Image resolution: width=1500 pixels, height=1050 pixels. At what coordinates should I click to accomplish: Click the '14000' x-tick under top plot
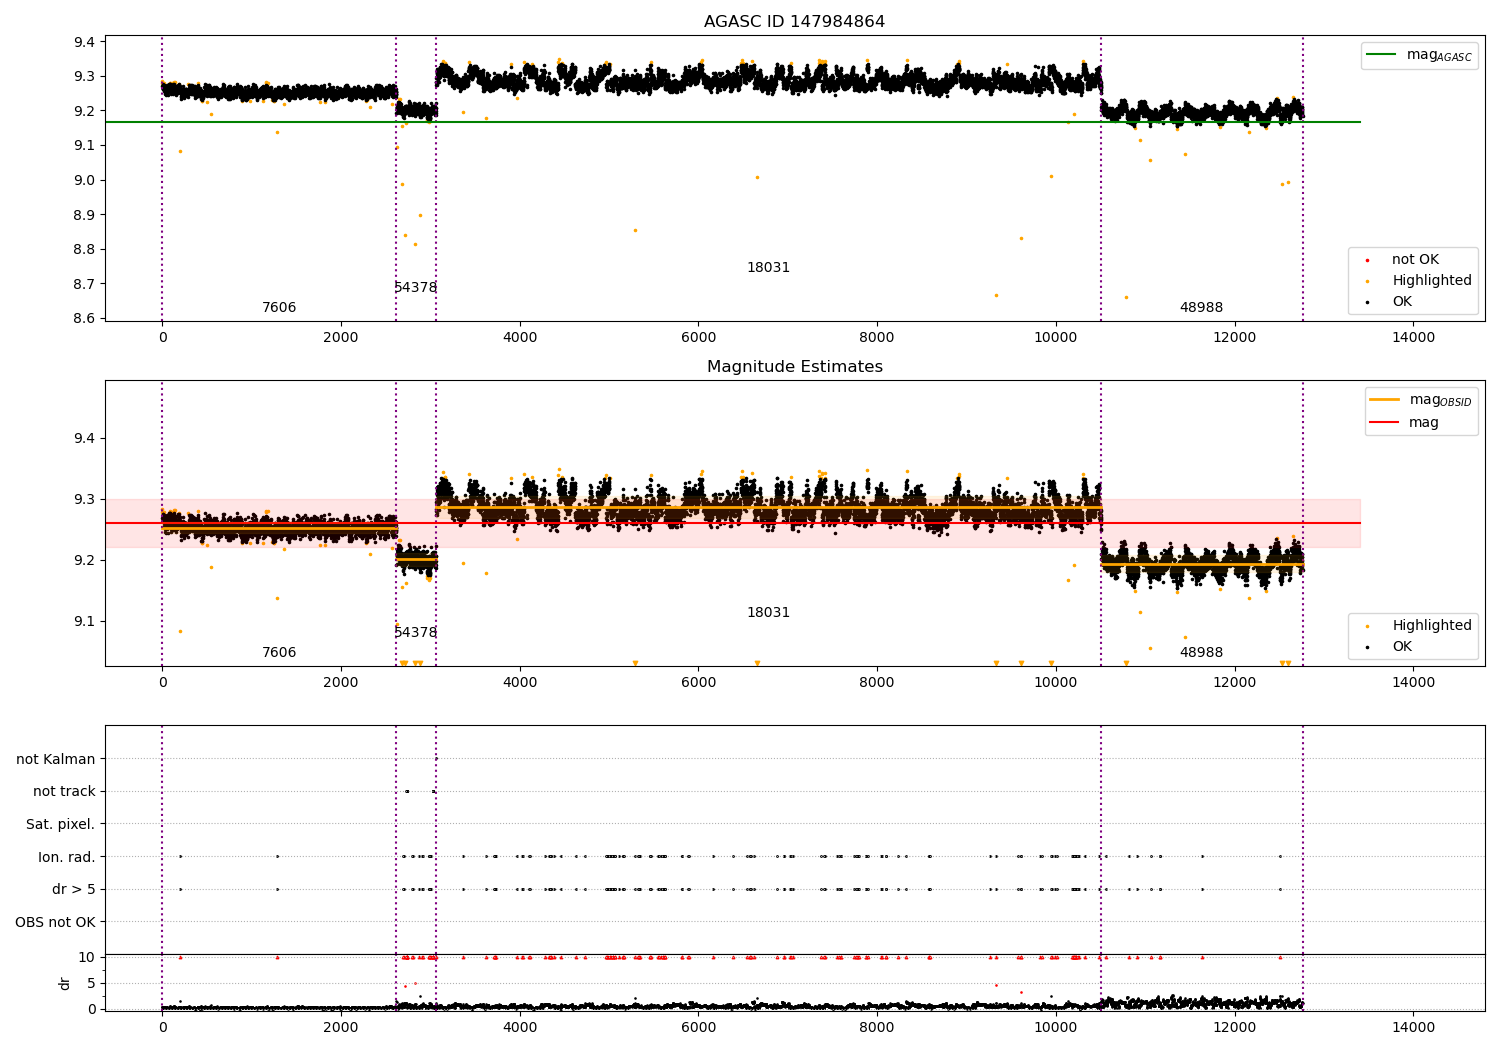click(x=1413, y=338)
